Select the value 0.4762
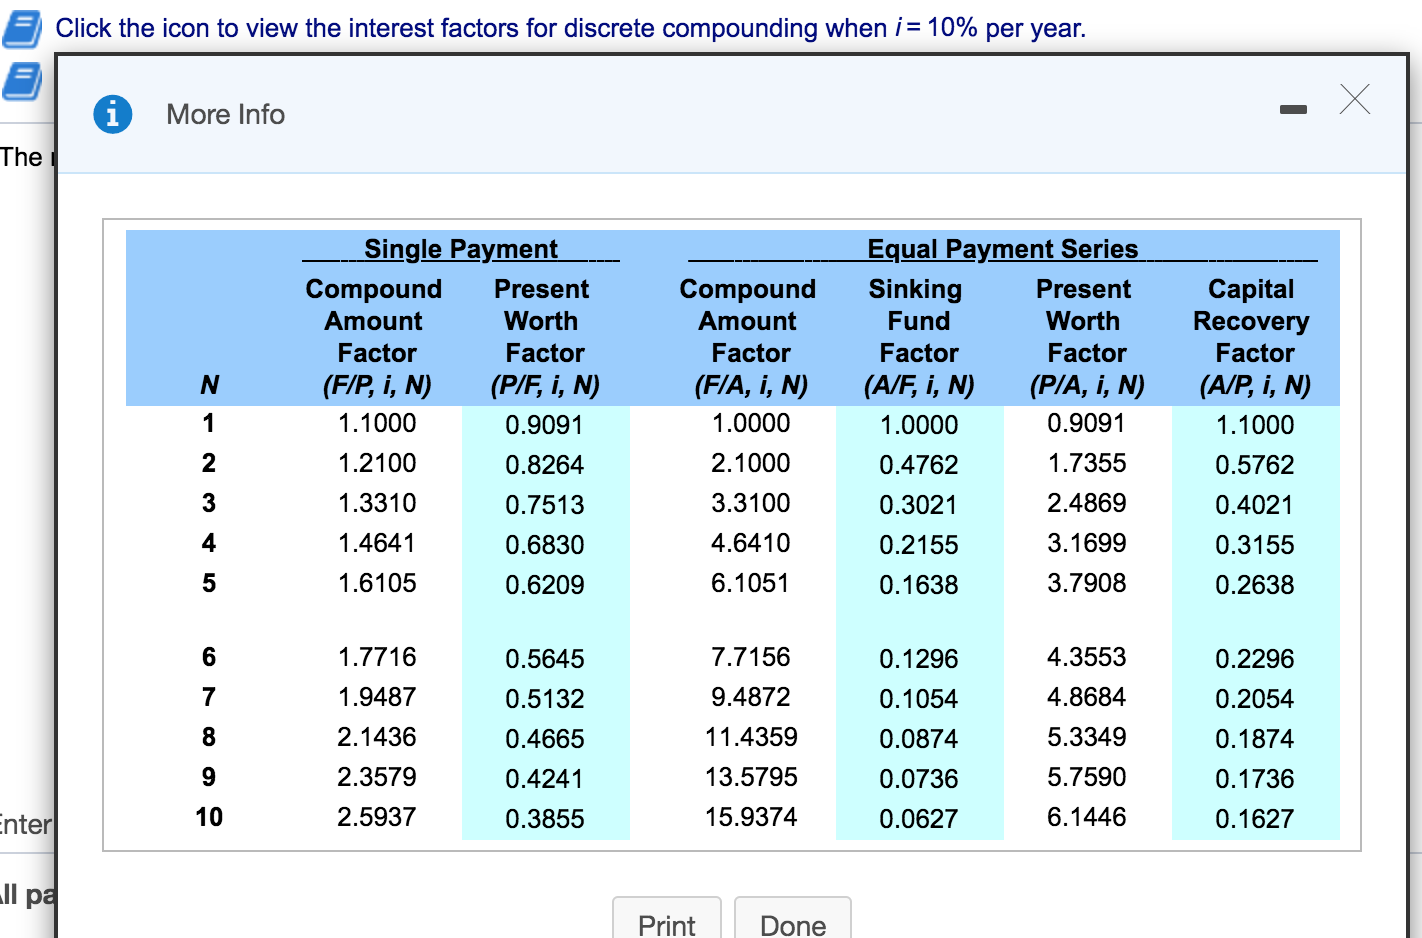The width and height of the screenshot is (1422, 938). click(x=919, y=465)
